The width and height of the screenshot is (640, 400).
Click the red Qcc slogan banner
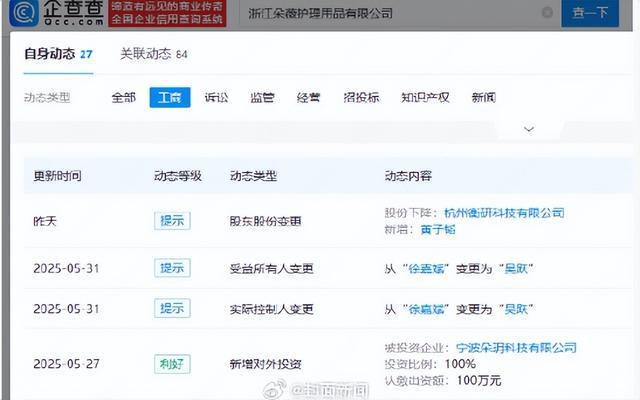[167, 13]
